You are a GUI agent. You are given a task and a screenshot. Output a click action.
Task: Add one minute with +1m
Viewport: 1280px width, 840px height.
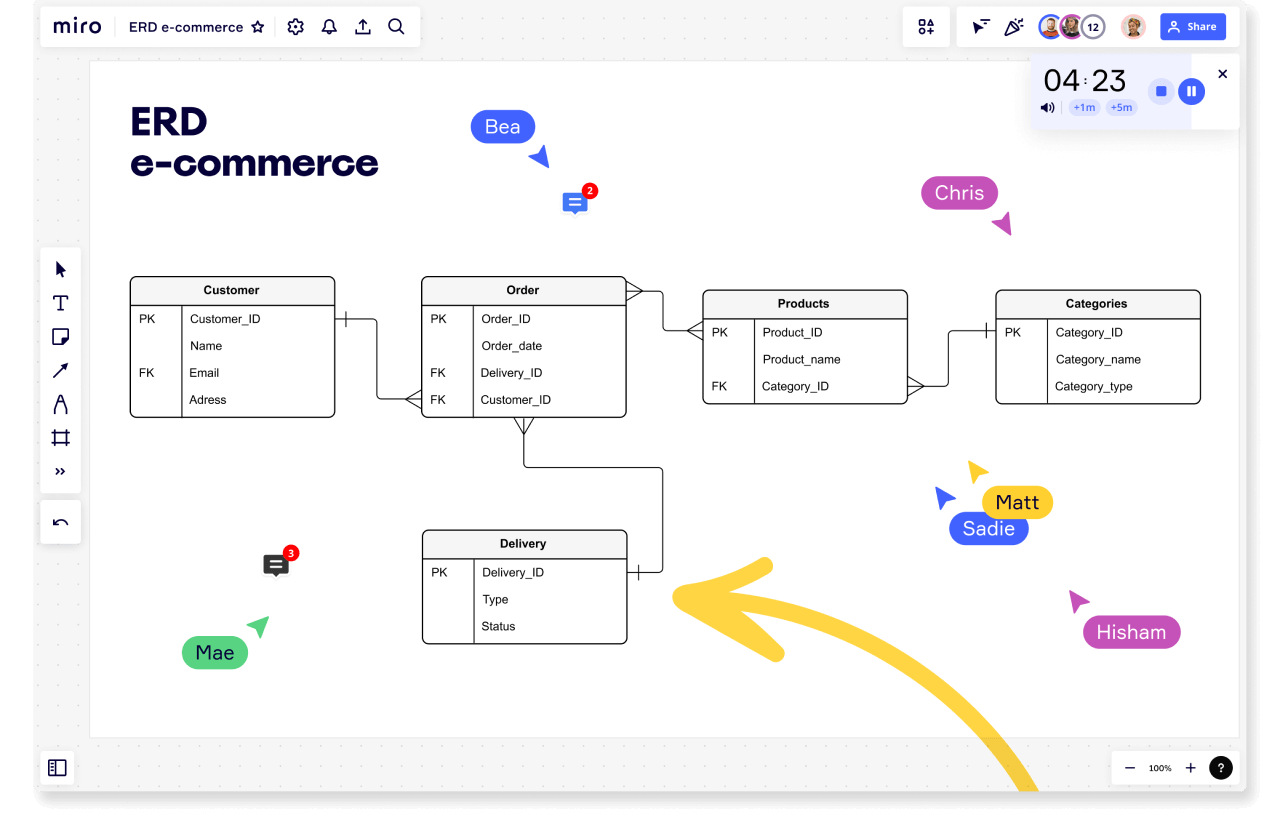1084,108
